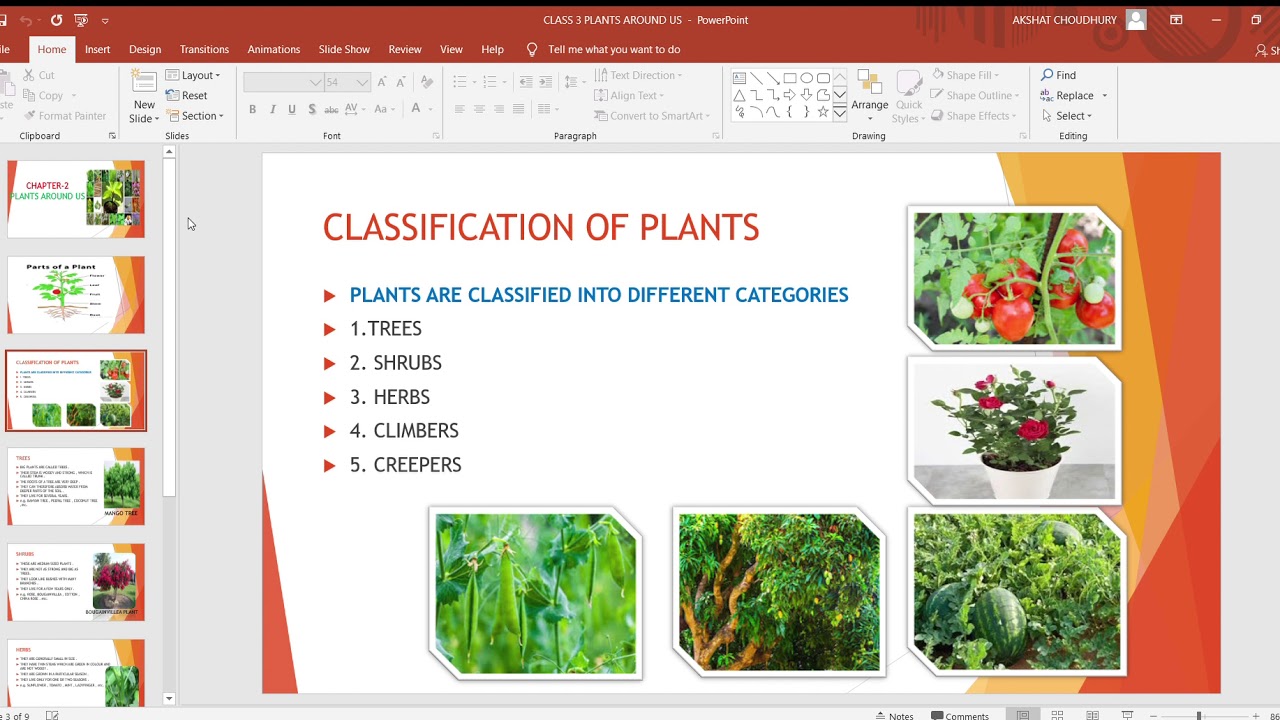Select the Arrow line shape in gallery
The height and width of the screenshot is (720, 1280).
tap(772, 77)
